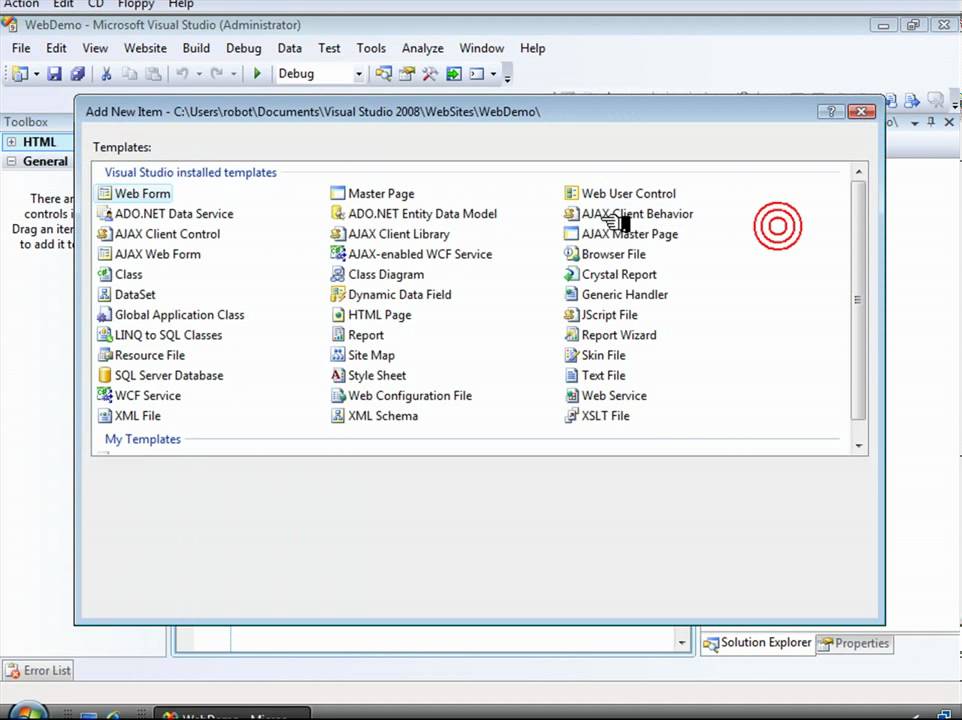Select Web Configuration File template
Screen dimensions: 962x720
[401, 396]
